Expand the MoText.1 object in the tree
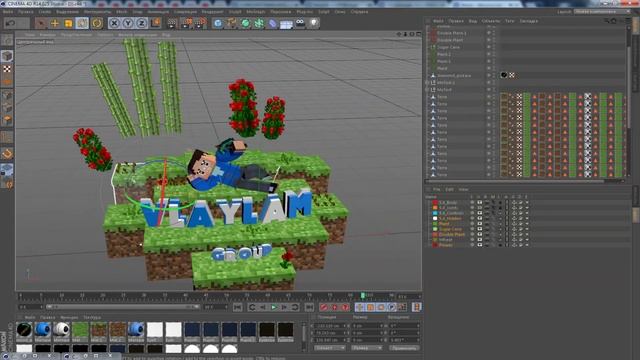Image resolution: width=640 pixels, height=360 pixels. 427,82
